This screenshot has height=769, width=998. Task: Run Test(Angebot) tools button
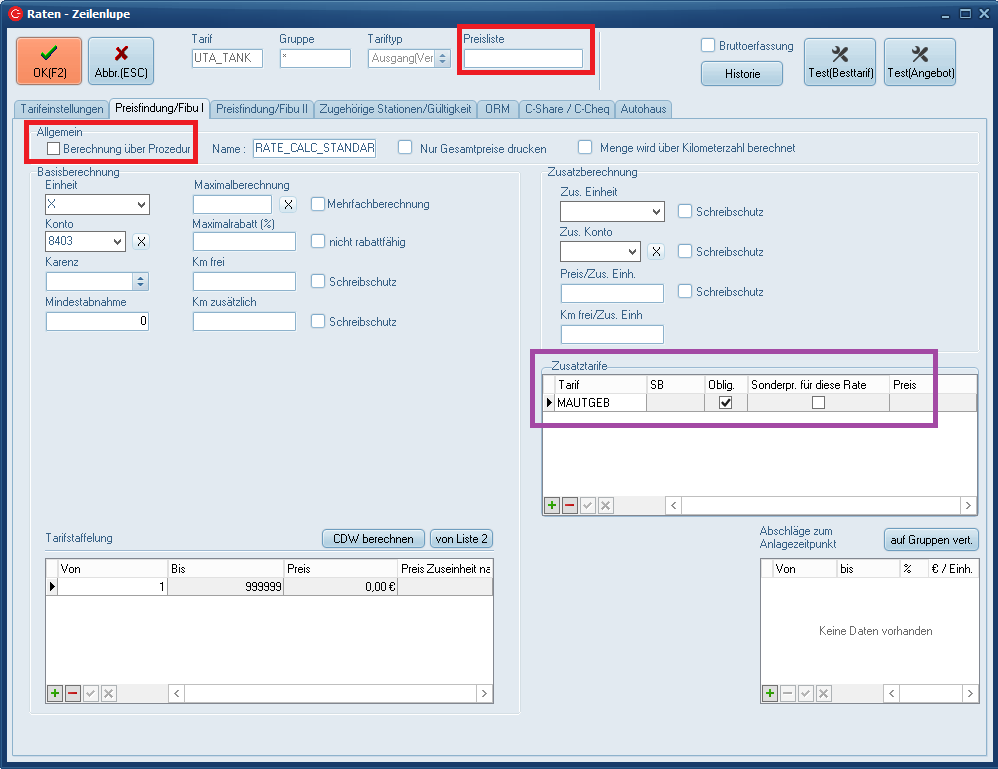point(920,61)
